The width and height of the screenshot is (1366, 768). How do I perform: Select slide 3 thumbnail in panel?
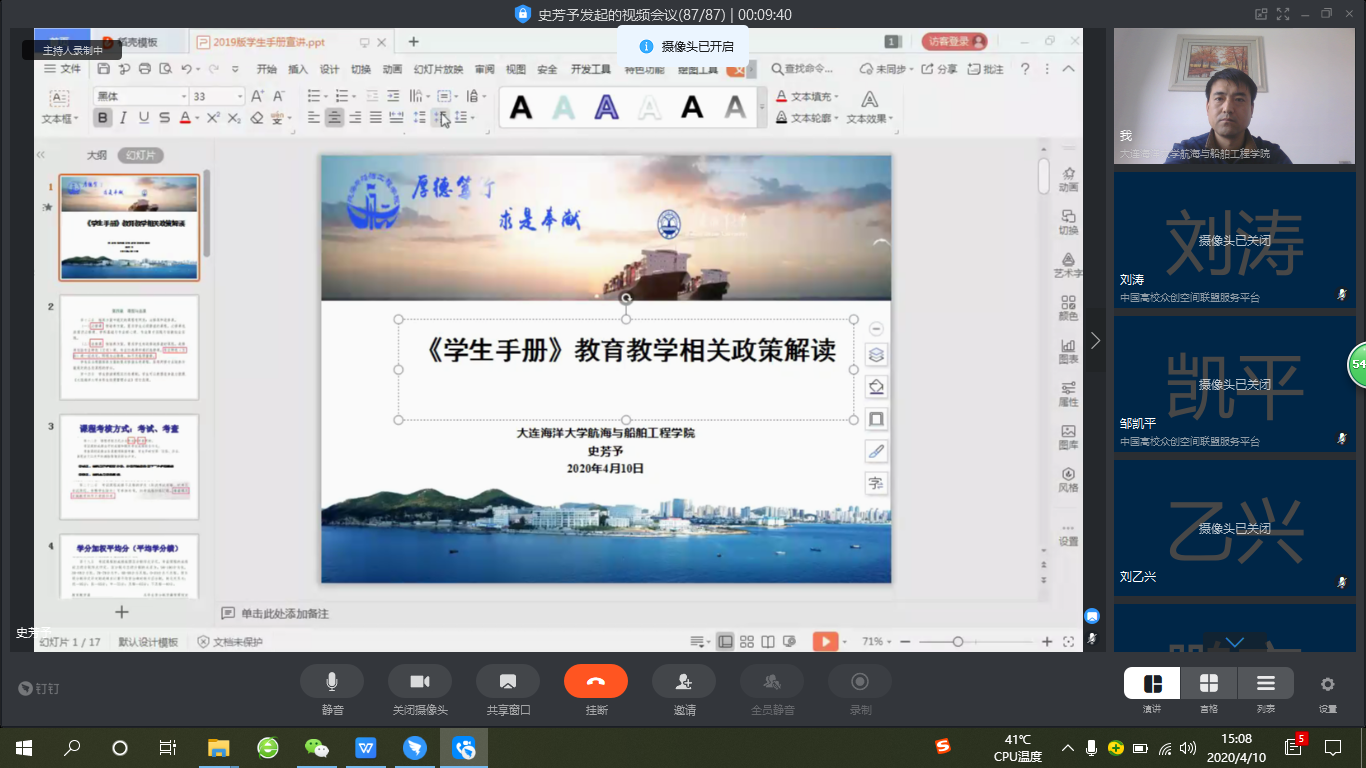[x=129, y=467]
